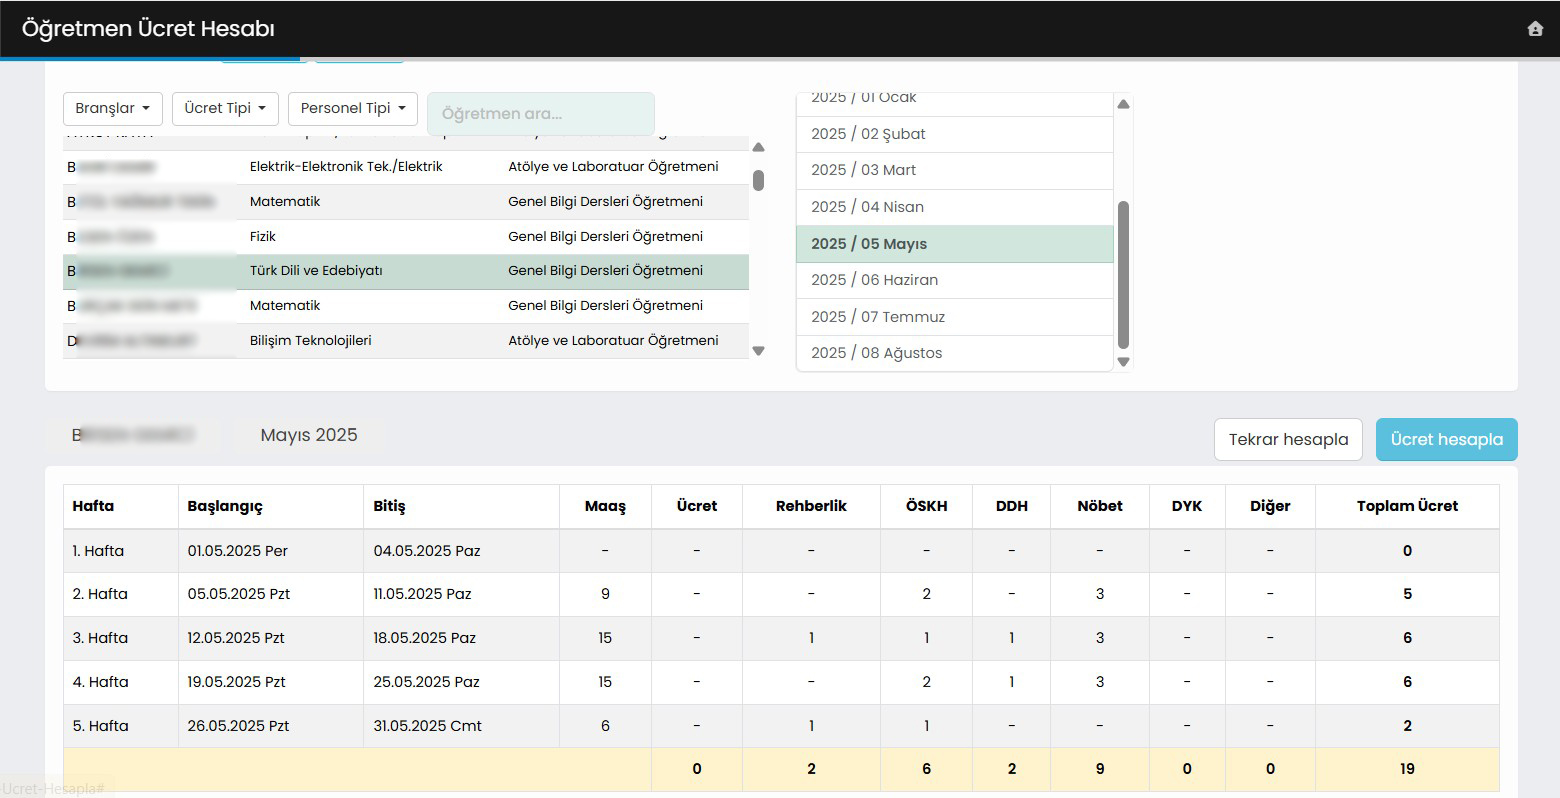This screenshot has height=798, width=1560.
Task: Click Maaş value 6 in 5. Hafta
Action: pos(605,726)
